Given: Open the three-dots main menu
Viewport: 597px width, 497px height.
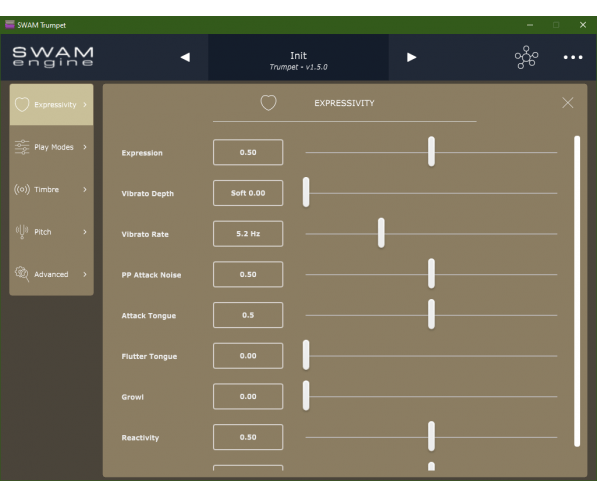Looking at the screenshot, I should (x=573, y=57).
